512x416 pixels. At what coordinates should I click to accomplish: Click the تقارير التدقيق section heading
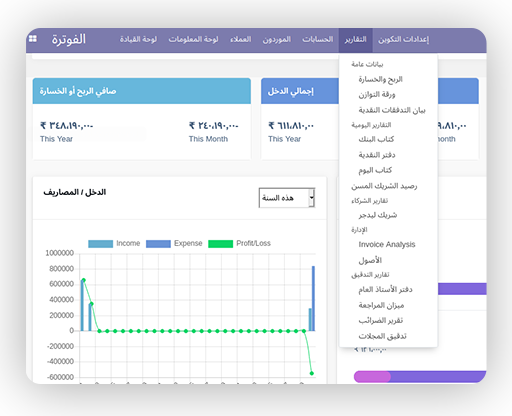[370, 275]
